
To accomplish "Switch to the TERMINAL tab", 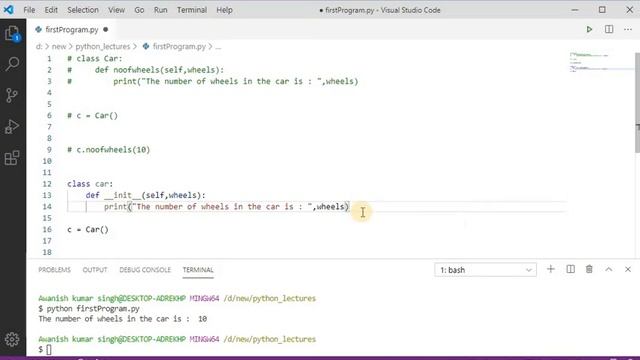I will pyautogui.click(x=198, y=270).
